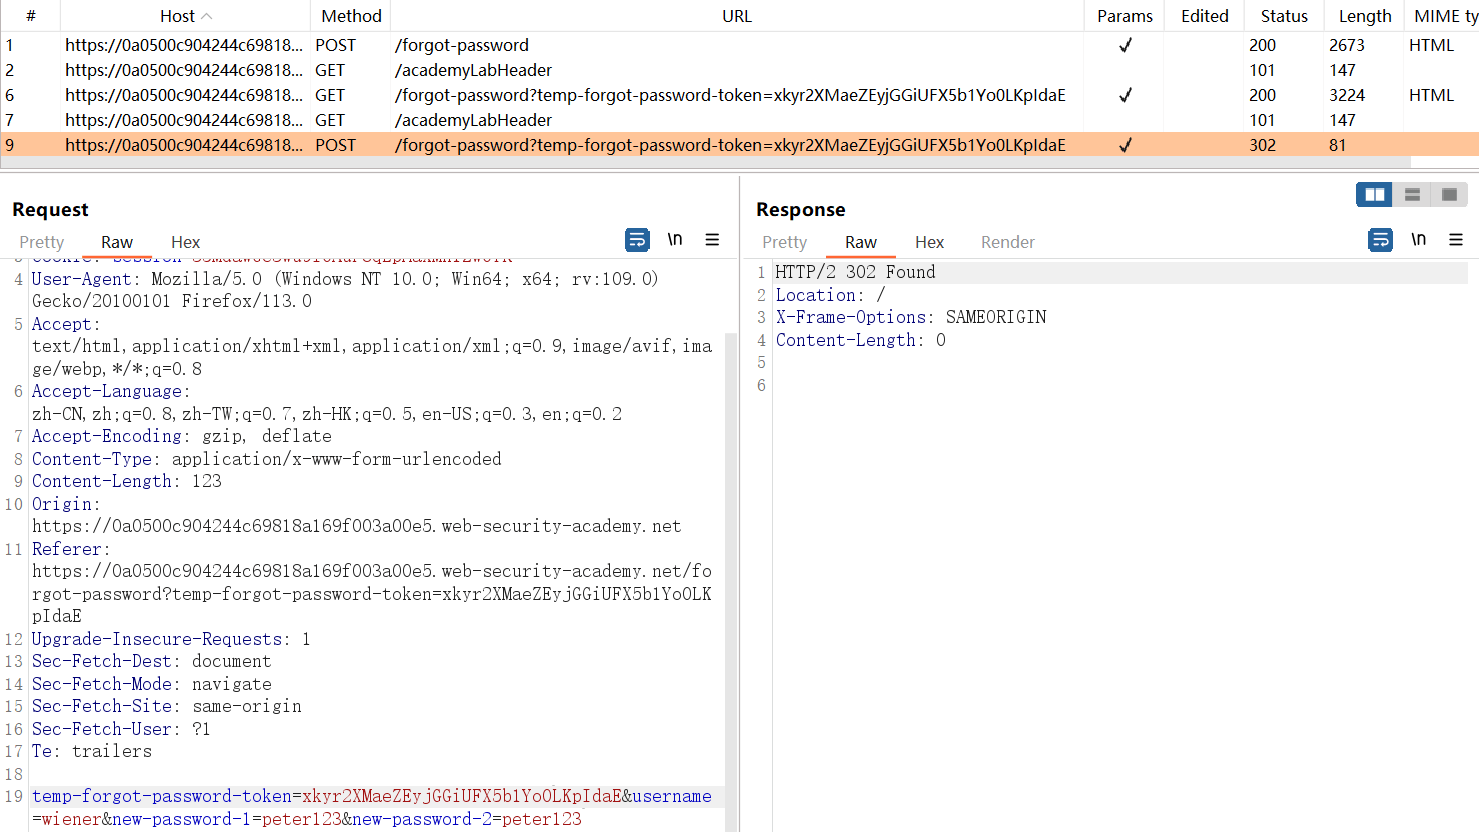1479x832 pixels.
Task: Open the Request panel hamburger options menu
Action: tap(712, 240)
